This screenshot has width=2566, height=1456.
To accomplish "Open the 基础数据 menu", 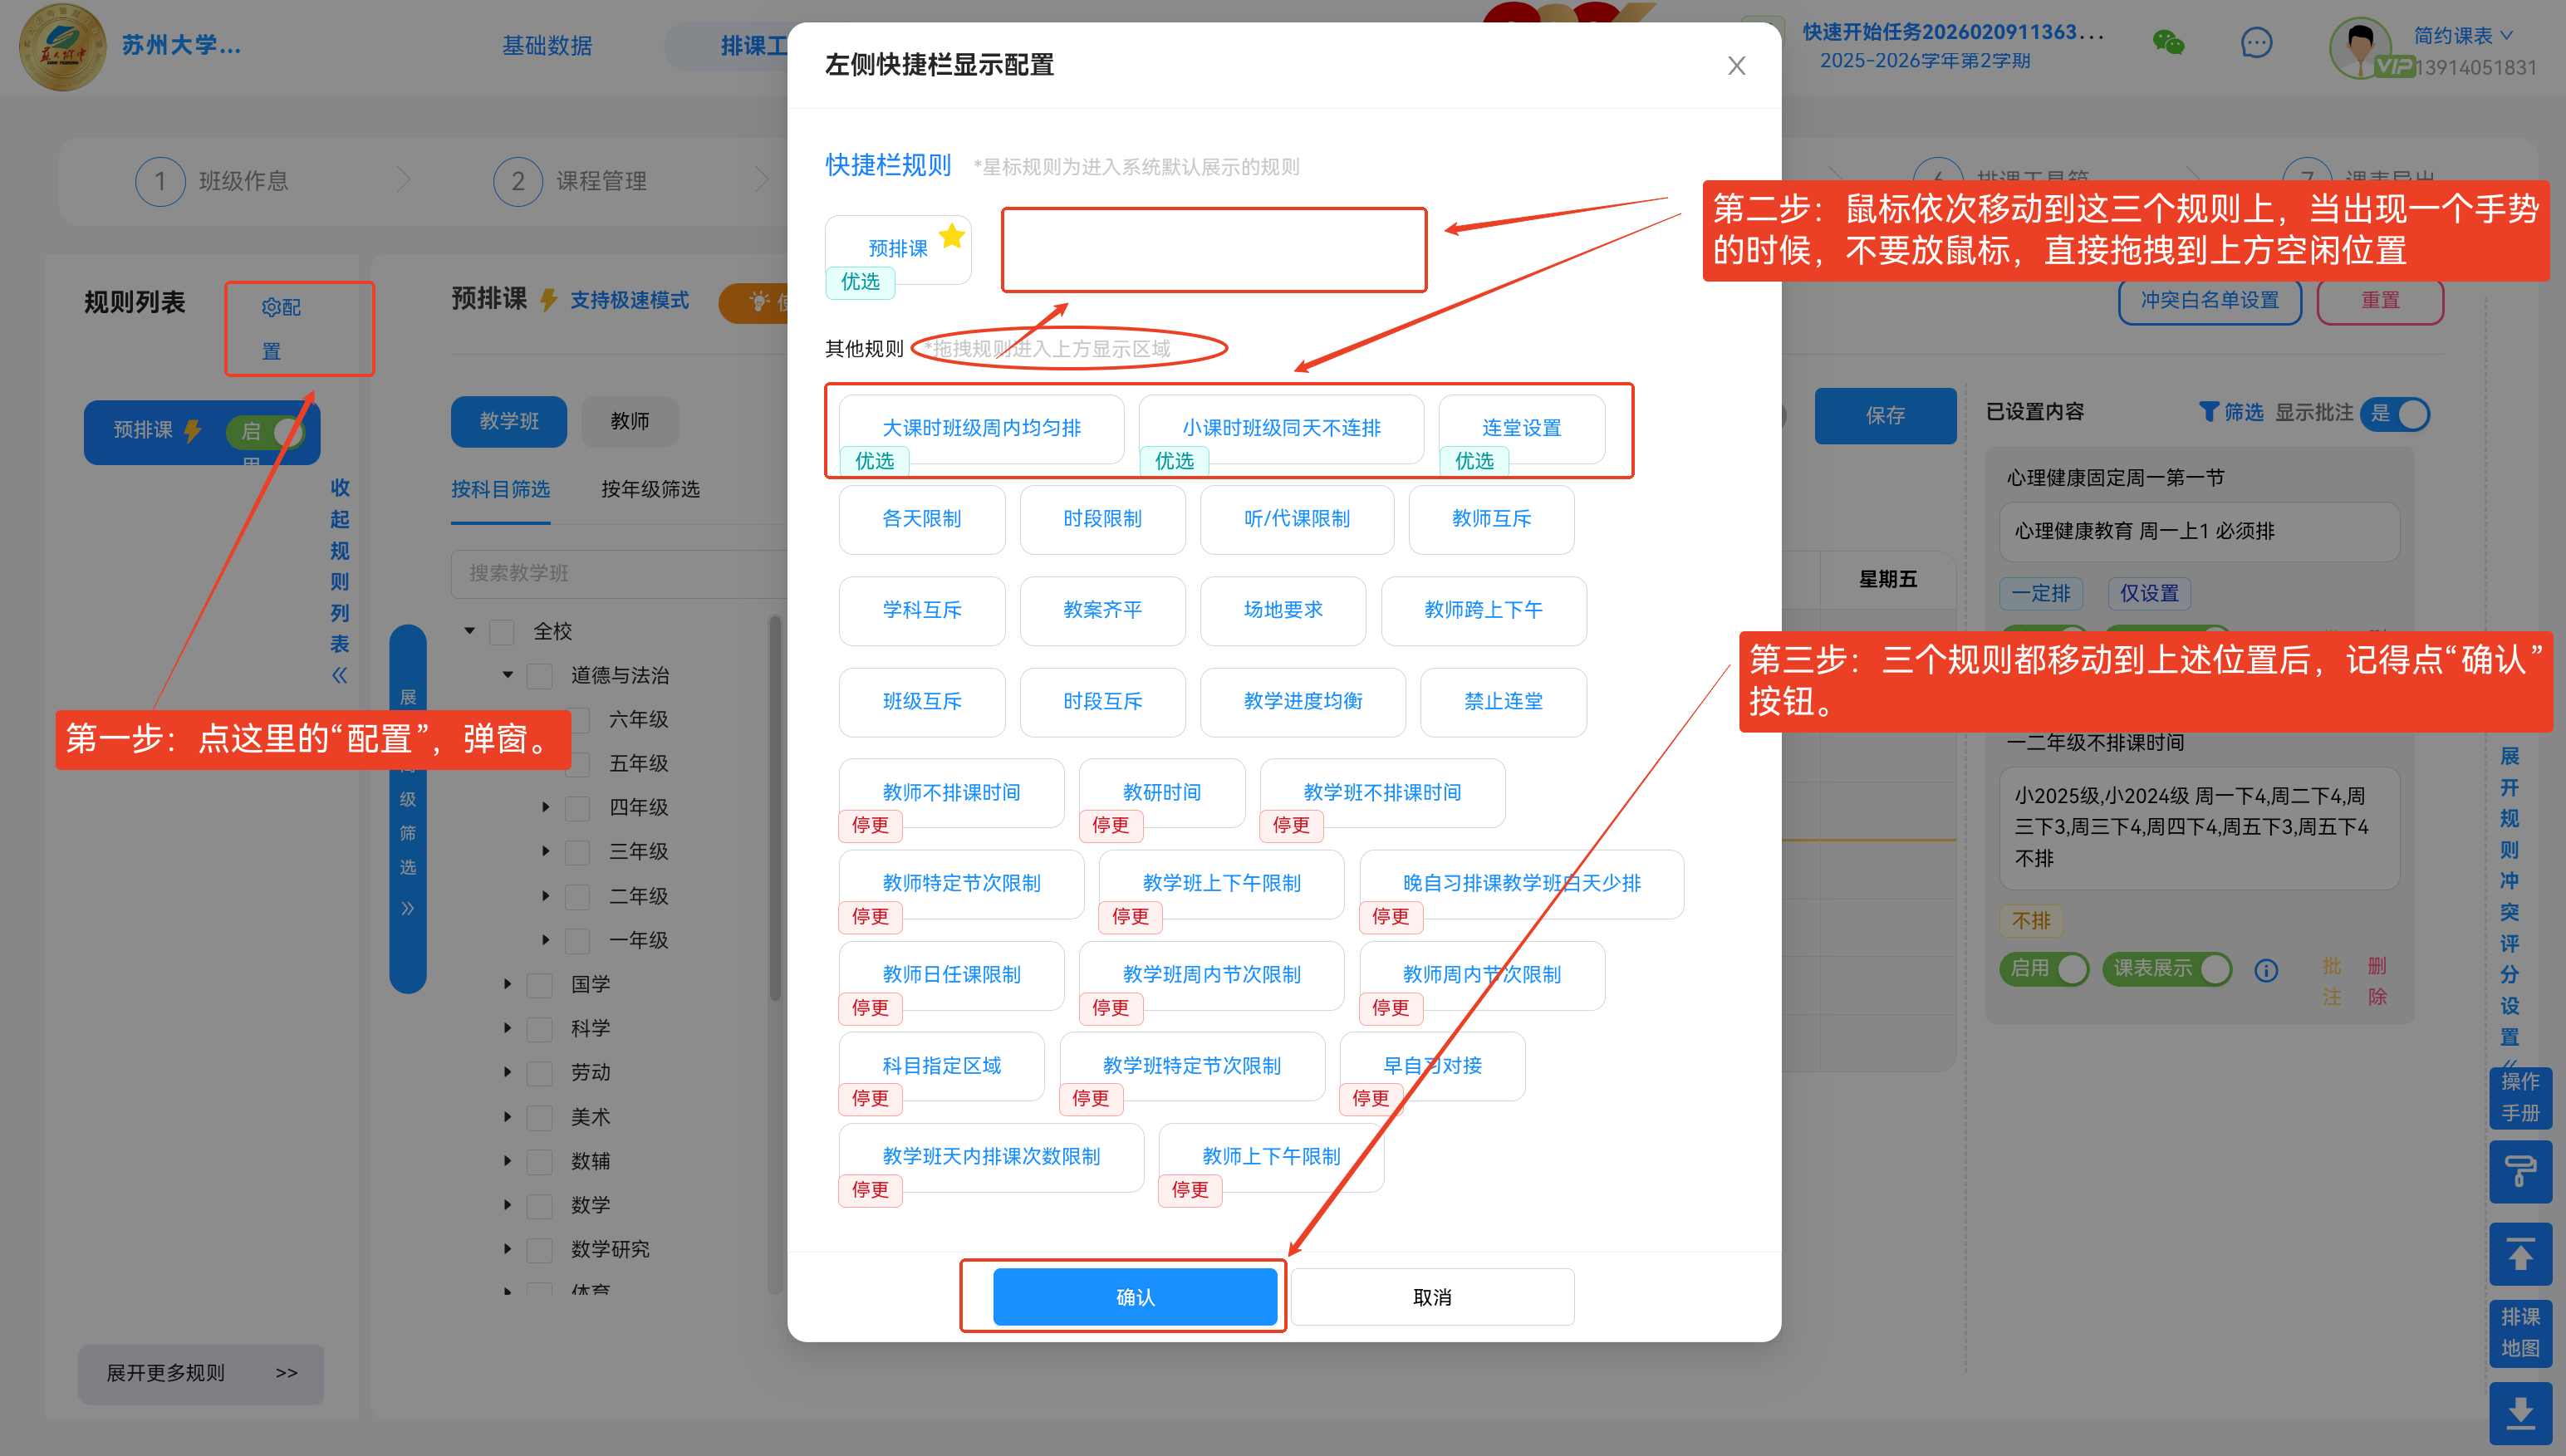I will 546,46.
